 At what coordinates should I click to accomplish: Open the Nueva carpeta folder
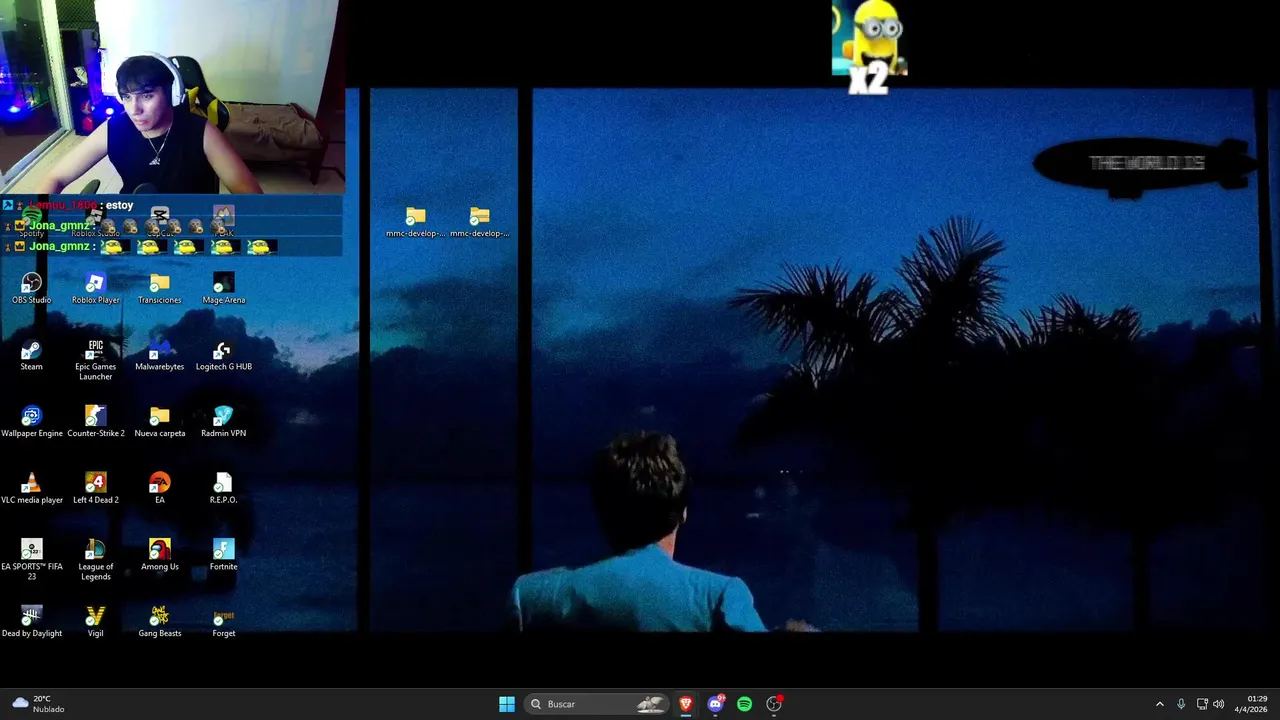tap(159, 422)
